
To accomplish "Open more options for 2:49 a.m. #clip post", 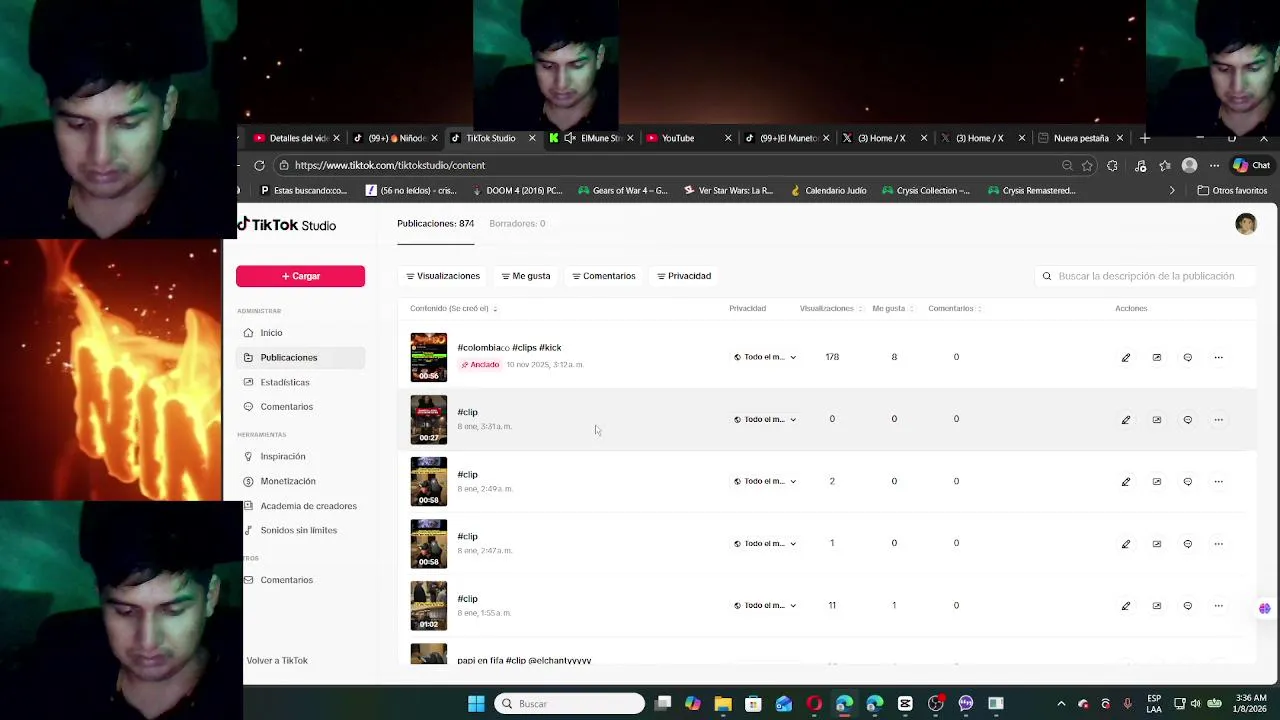I will click(x=1218, y=482).
